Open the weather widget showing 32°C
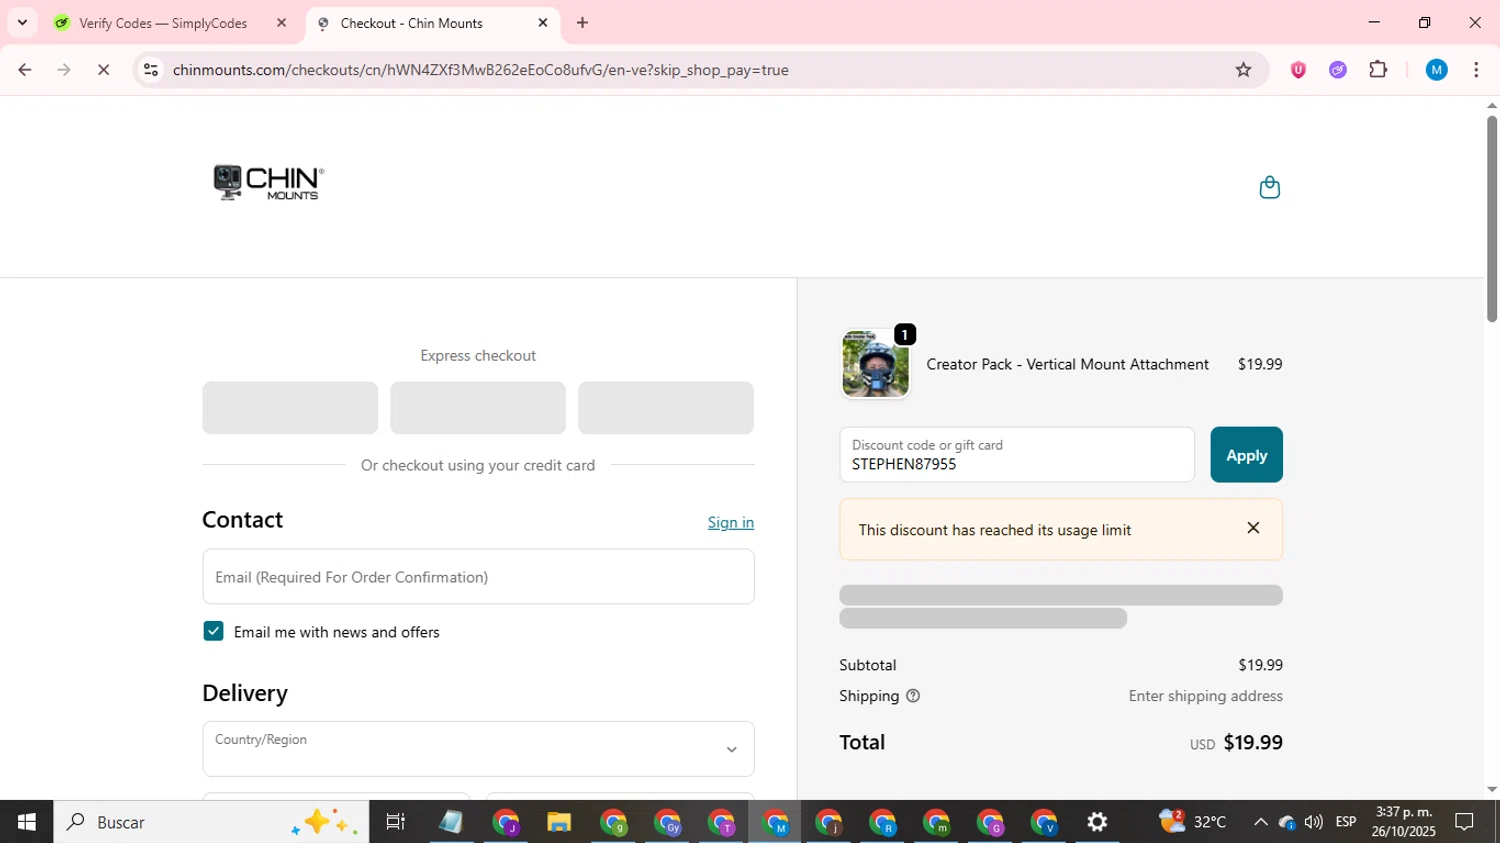The height and width of the screenshot is (843, 1500). (x=1192, y=822)
